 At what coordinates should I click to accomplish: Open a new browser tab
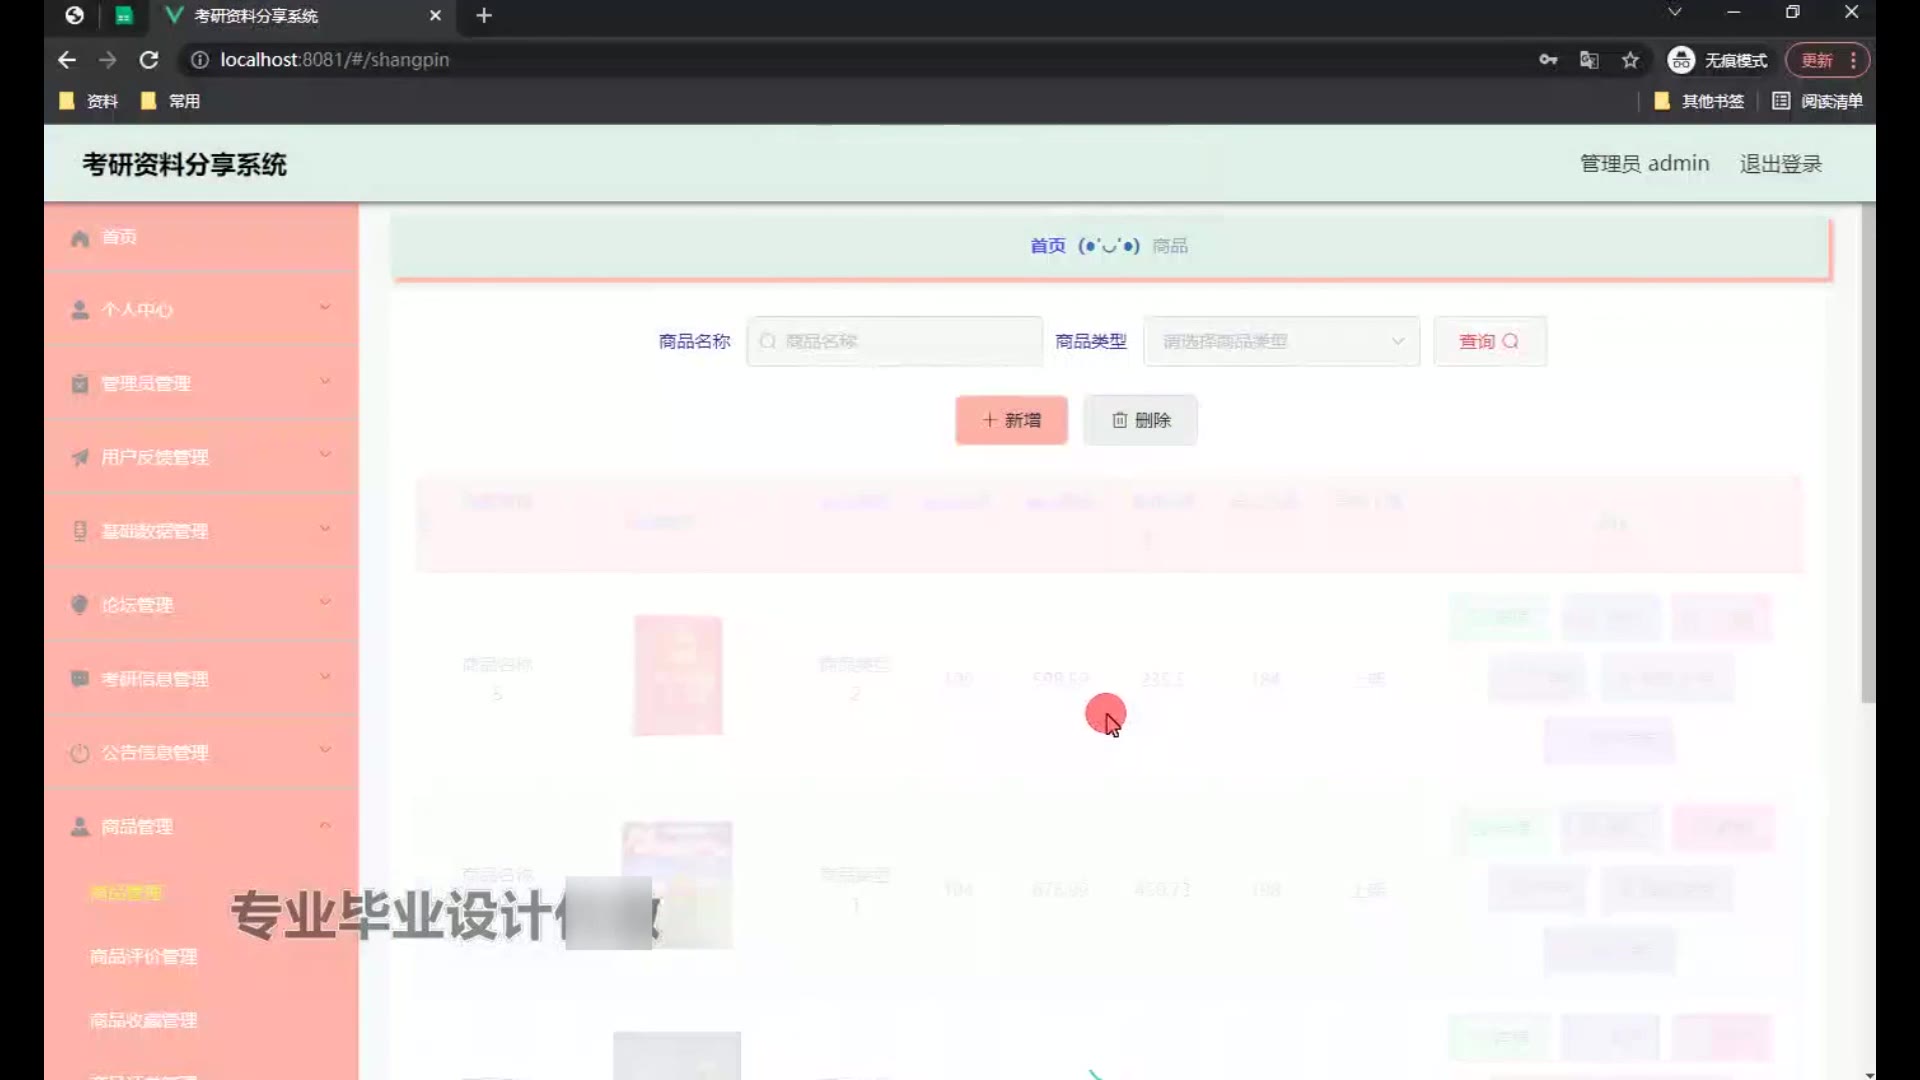pos(484,16)
